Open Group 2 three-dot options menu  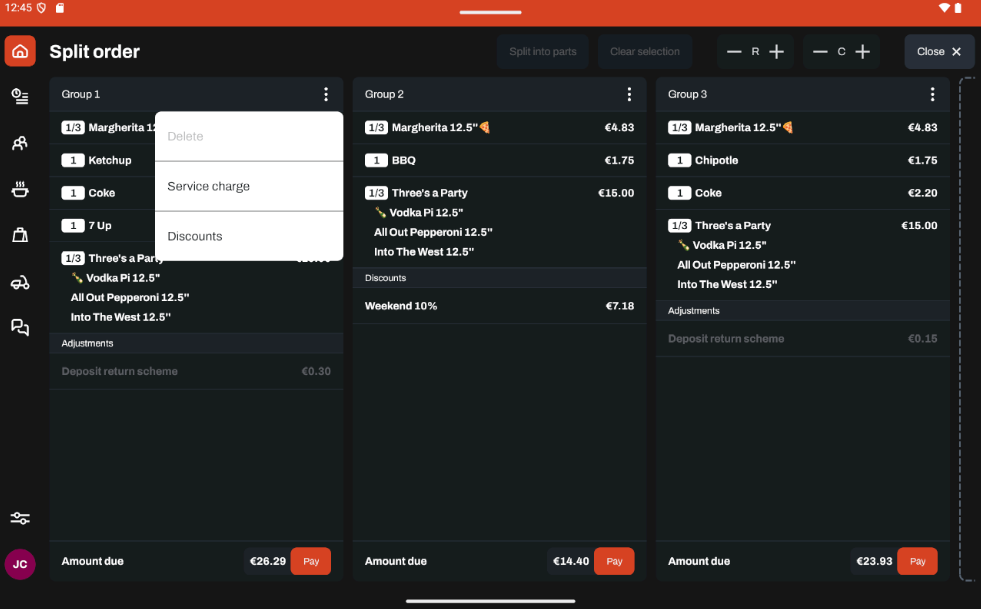tap(629, 94)
